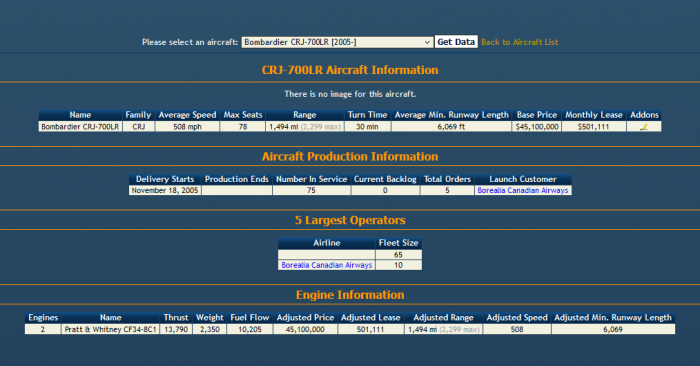The image size is (700, 366).
Task: Click the Base Price column header
Action: tap(537, 115)
